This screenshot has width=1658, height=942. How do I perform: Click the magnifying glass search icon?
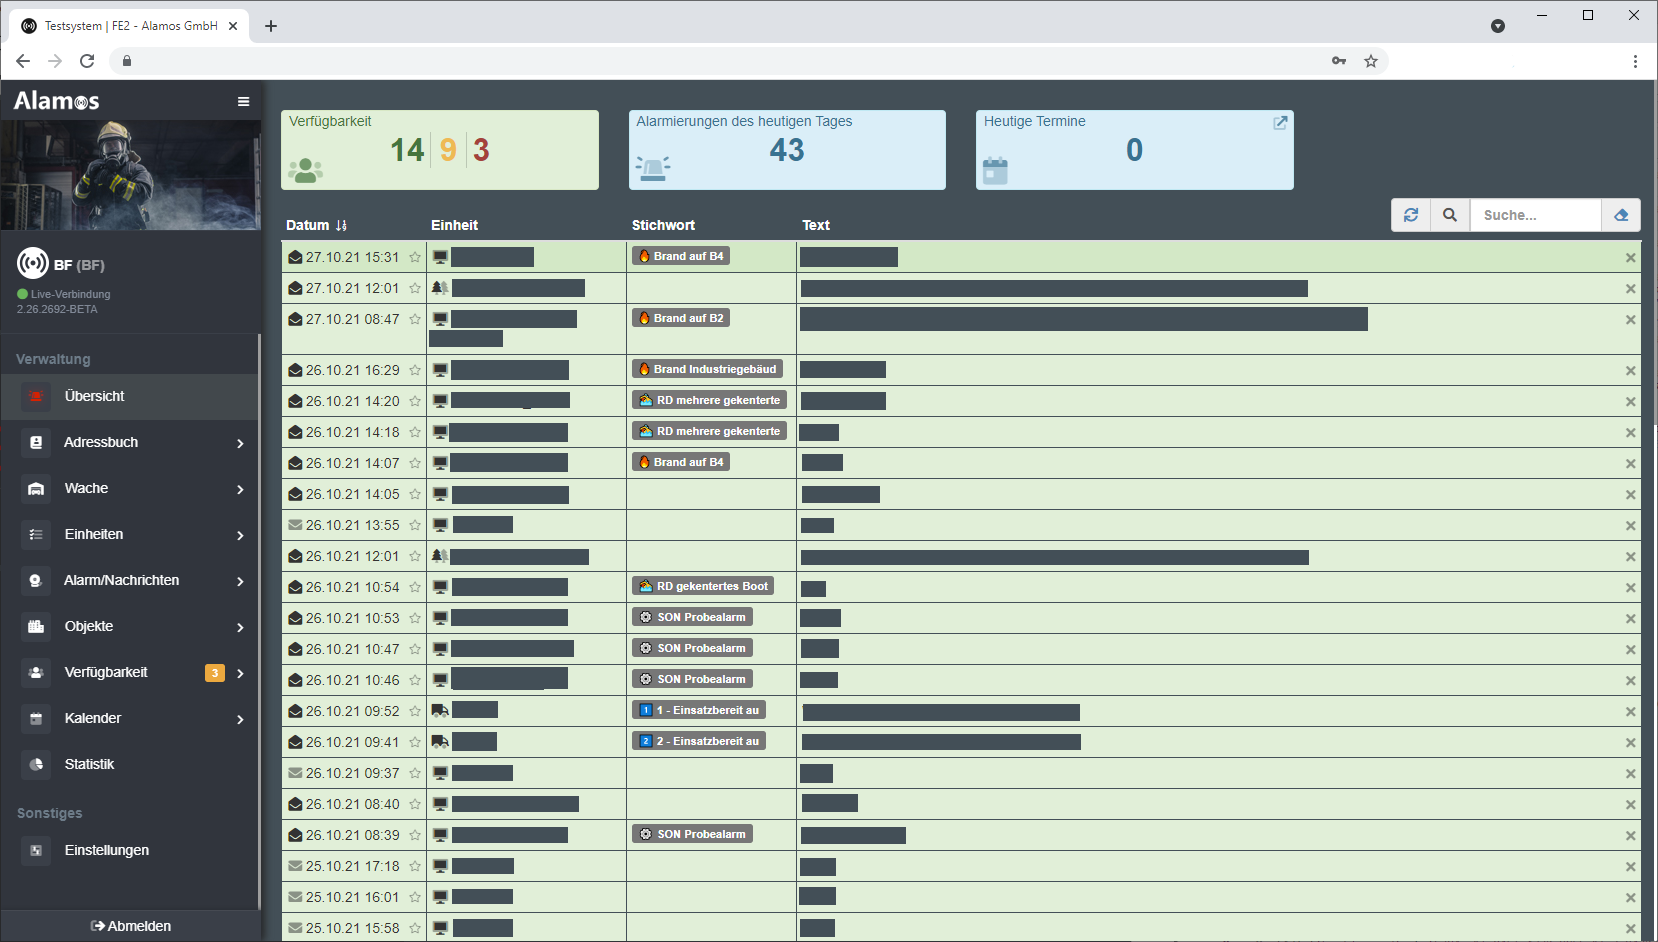(1450, 215)
